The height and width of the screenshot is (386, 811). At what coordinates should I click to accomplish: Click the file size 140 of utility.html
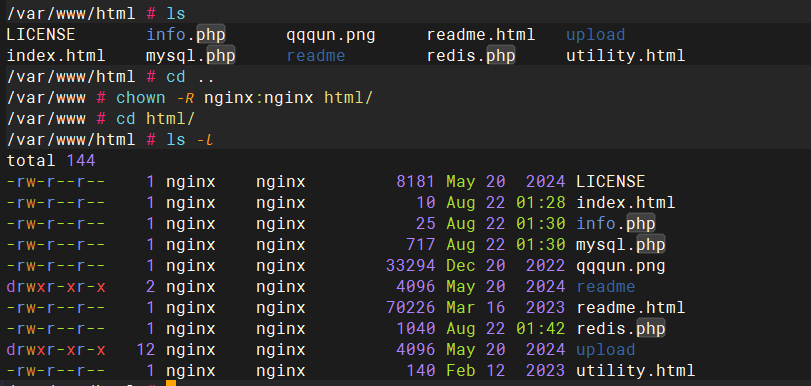[421, 371]
